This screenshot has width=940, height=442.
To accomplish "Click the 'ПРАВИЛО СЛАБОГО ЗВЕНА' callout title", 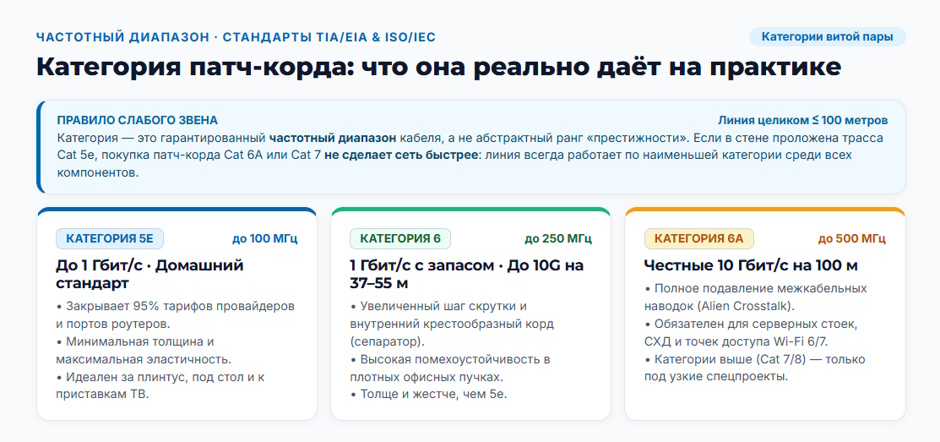I will pos(137,120).
